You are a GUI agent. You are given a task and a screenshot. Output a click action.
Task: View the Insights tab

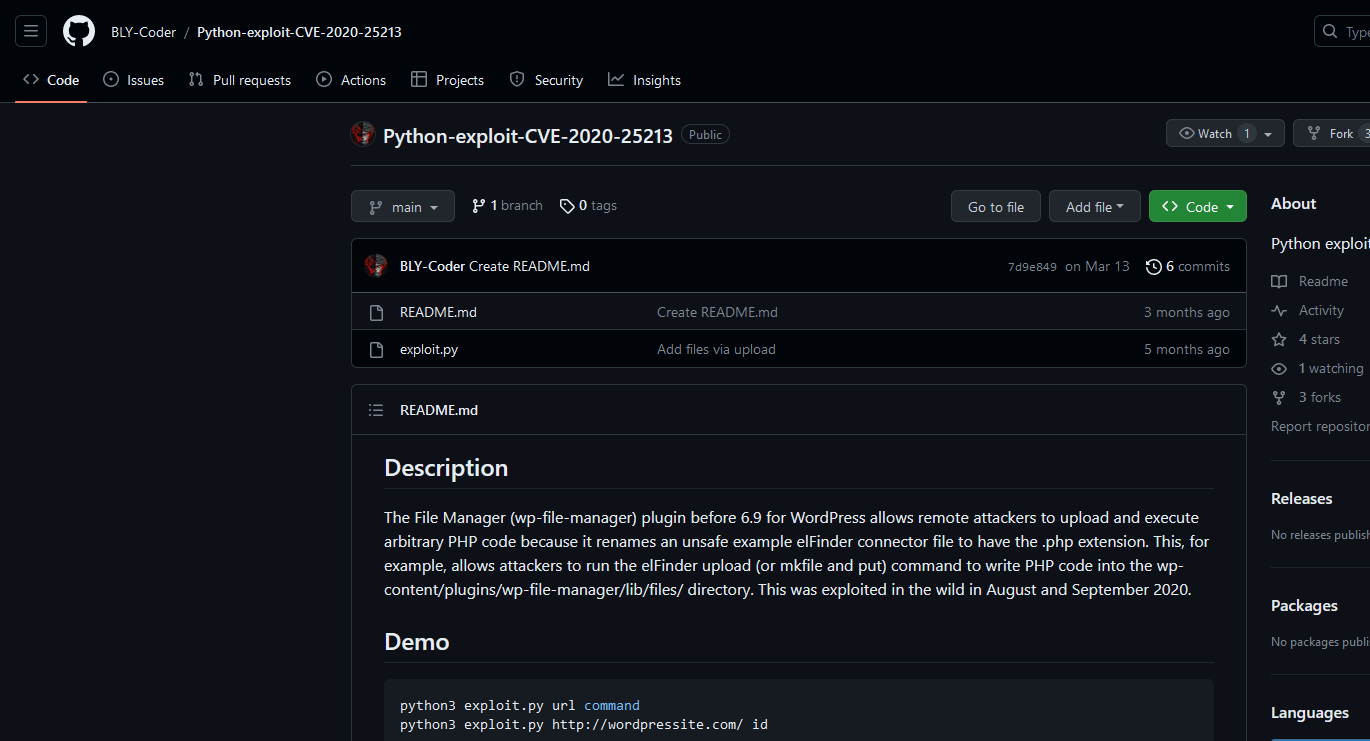coord(644,80)
